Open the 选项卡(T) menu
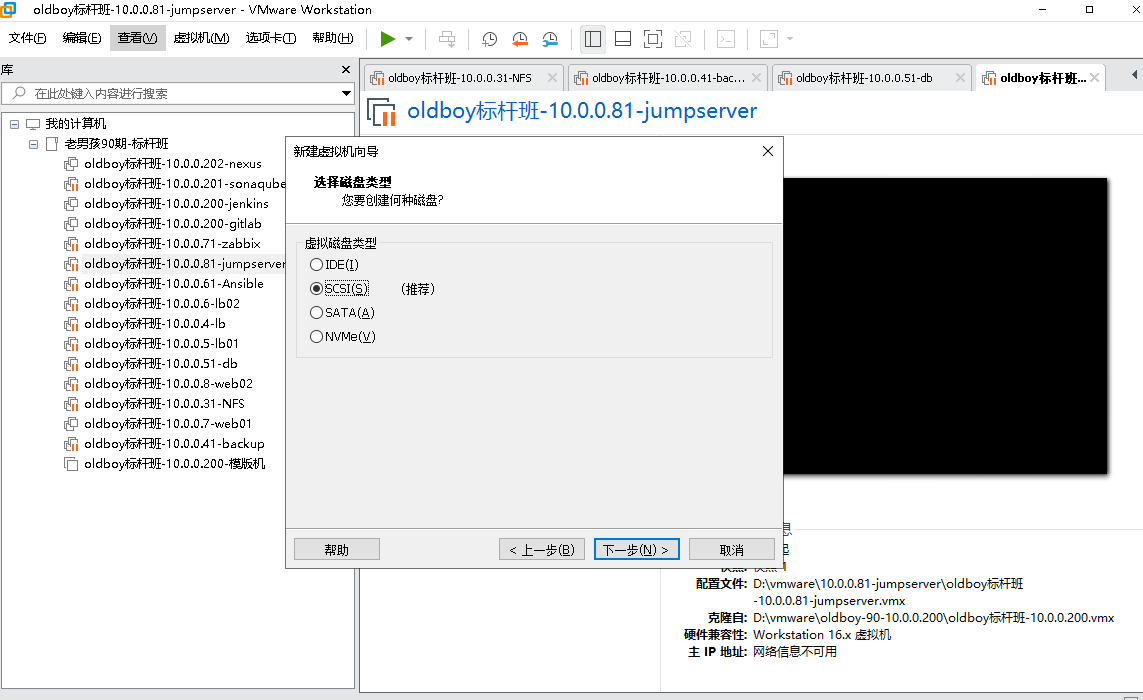The image size is (1143, 700). coord(270,38)
